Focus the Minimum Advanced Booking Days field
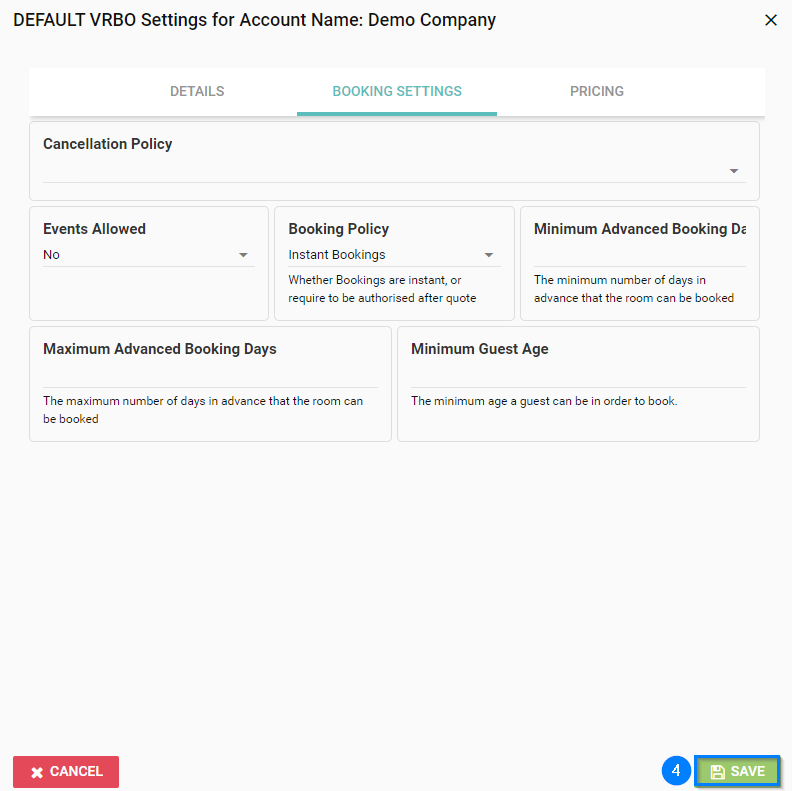The image size is (792, 791). pos(639,256)
